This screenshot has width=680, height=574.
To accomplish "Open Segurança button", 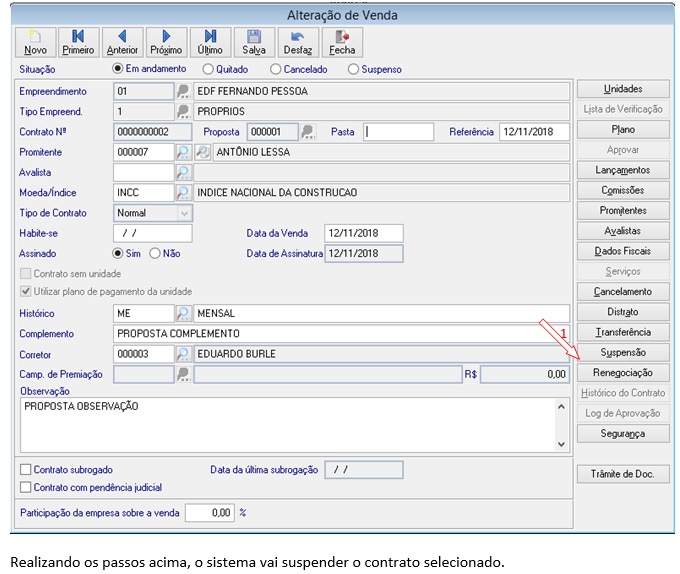I will pos(623,434).
